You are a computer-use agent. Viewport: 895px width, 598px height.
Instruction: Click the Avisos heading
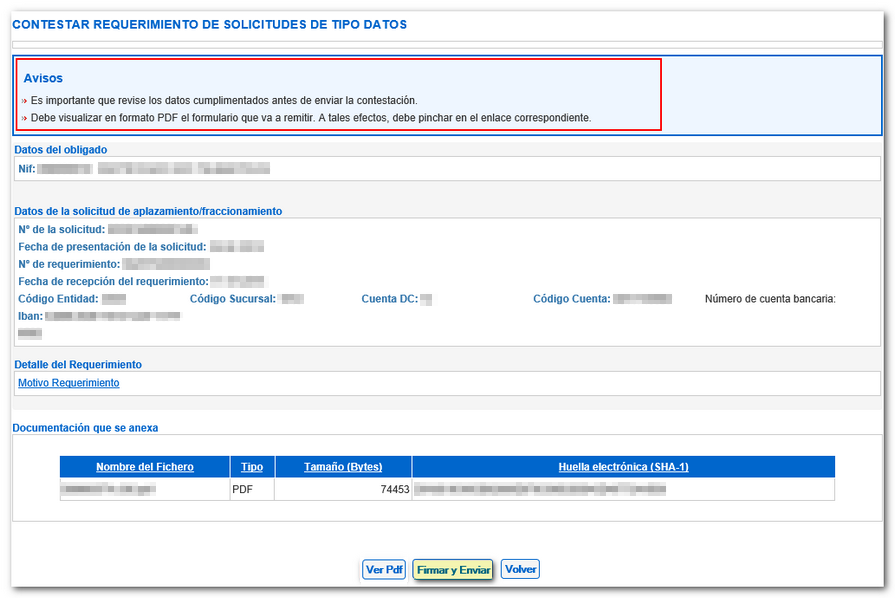point(43,78)
